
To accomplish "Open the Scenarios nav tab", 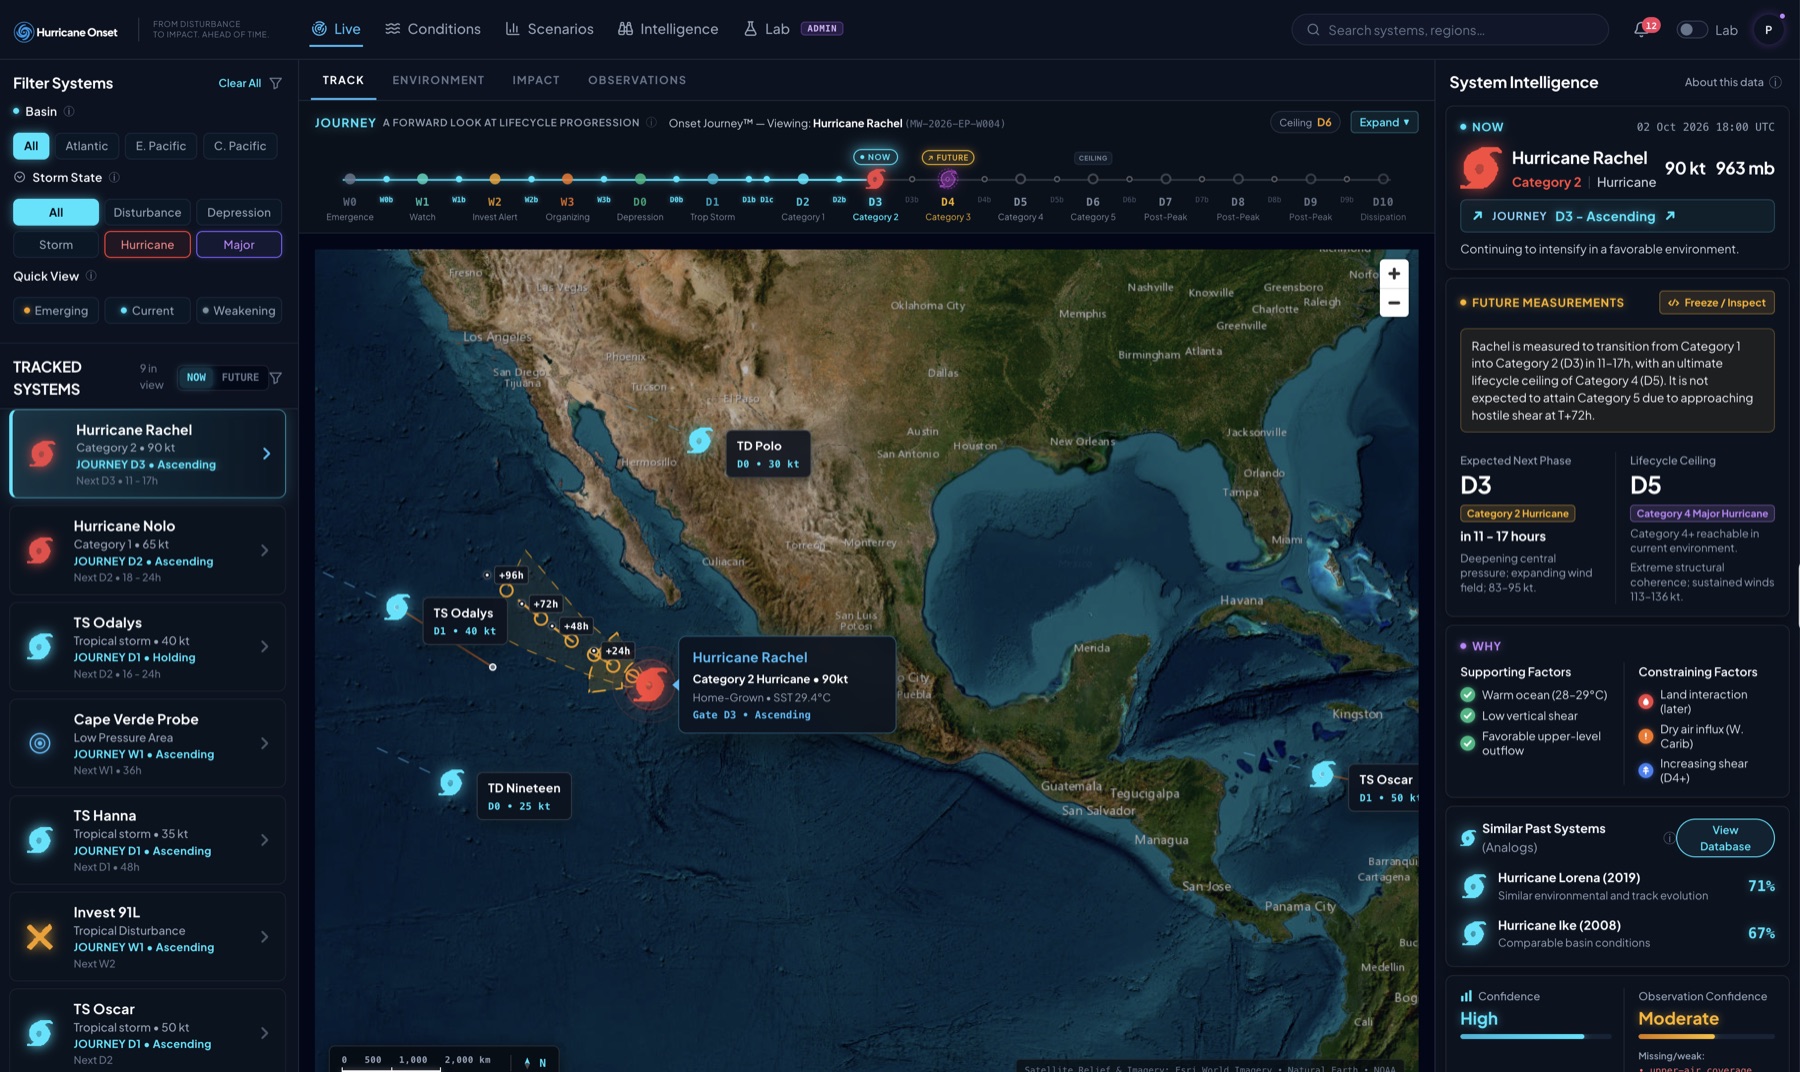I will pos(549,29).
